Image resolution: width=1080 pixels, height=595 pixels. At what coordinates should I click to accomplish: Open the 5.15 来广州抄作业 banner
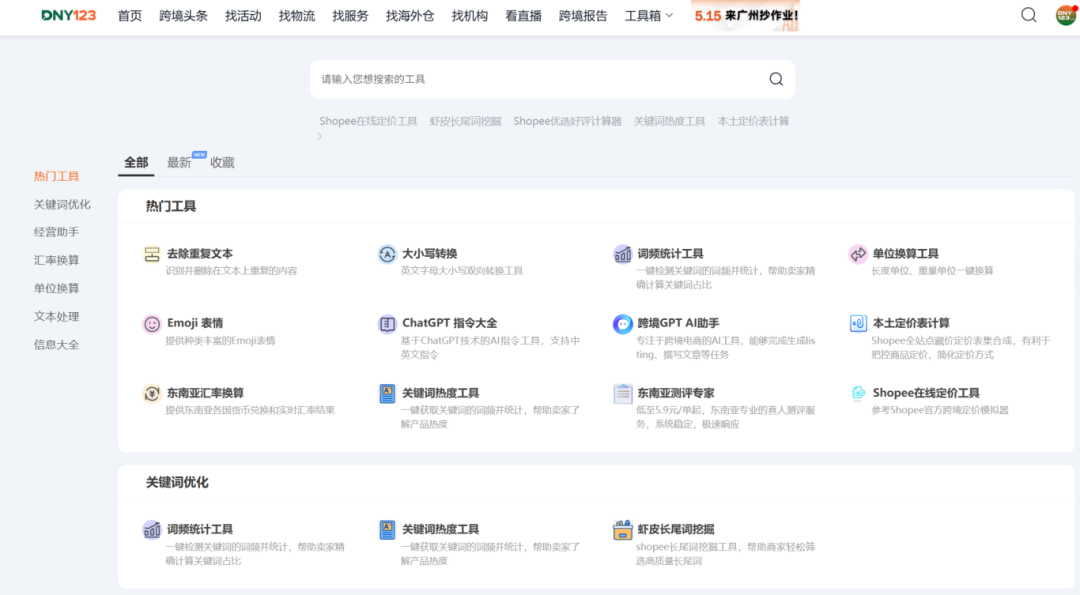coord(747,16)
